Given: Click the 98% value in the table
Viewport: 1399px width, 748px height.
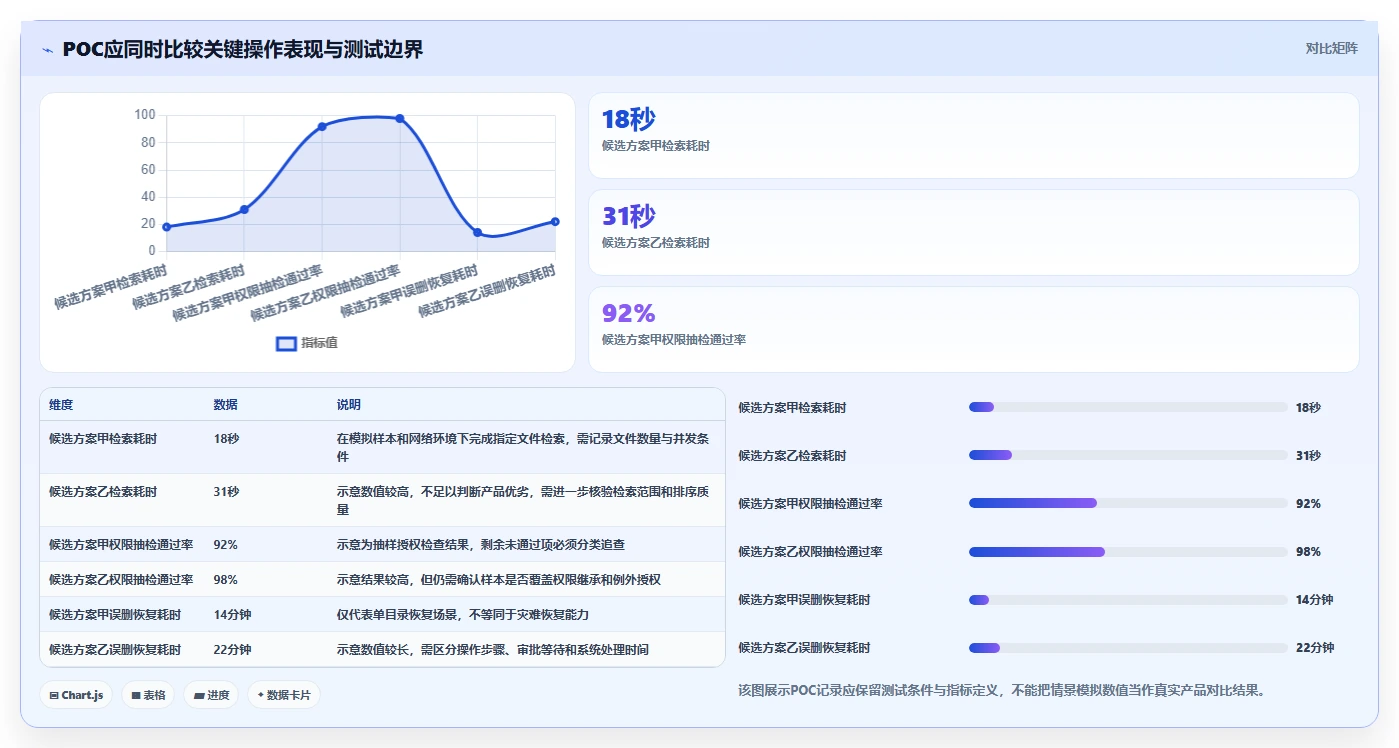Looking at the screenshot, I should (225, 580).
